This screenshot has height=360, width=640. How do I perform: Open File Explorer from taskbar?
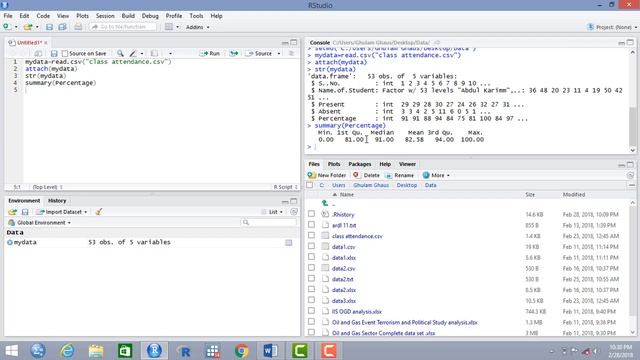click(x=96, y=351)
